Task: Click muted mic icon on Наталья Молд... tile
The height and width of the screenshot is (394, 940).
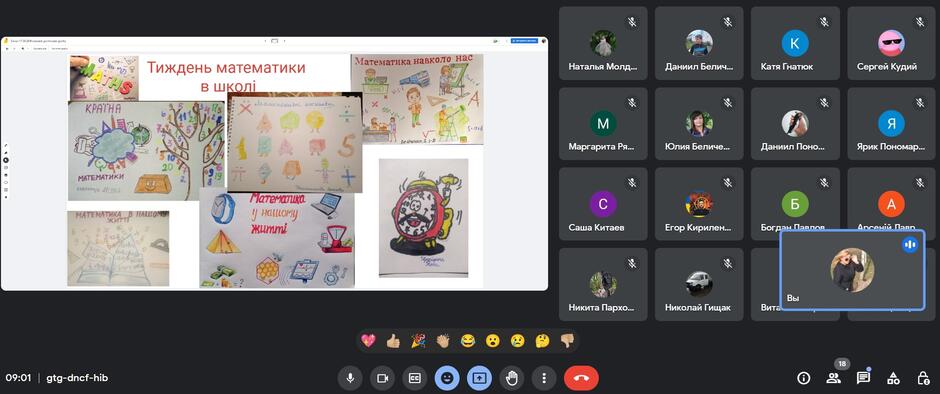Action: pyautogui.click(x=631, y=22)
